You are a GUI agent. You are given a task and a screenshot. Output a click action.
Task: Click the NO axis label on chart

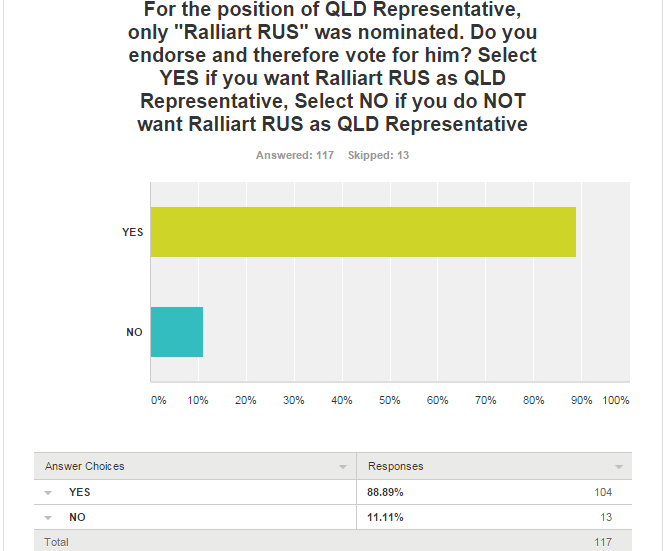pyautogui.click(x=134, y=332)
